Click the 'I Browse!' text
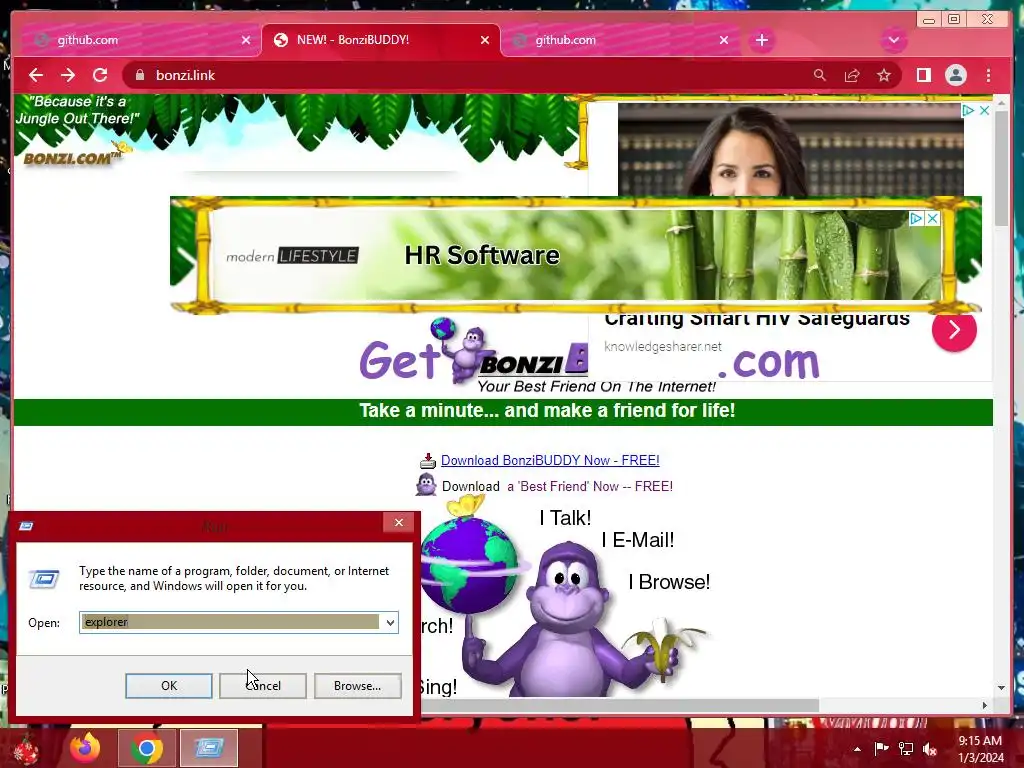The image size is (1024, 768). (669, 582)
